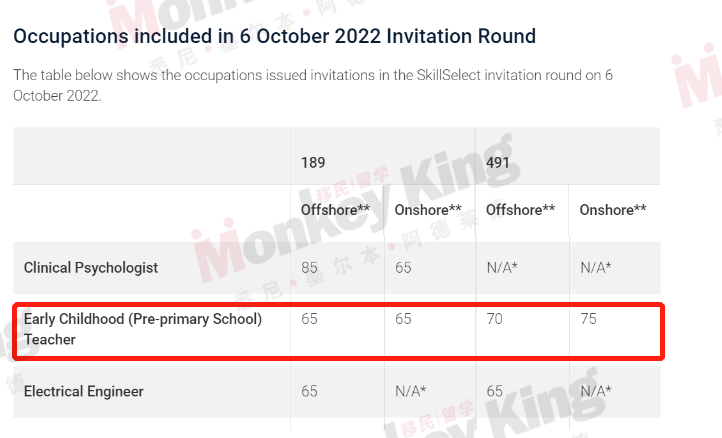The height and width of the screenshot is (438, 722).
Task: Select the 189 visa column header
Action: click(313, 163)
